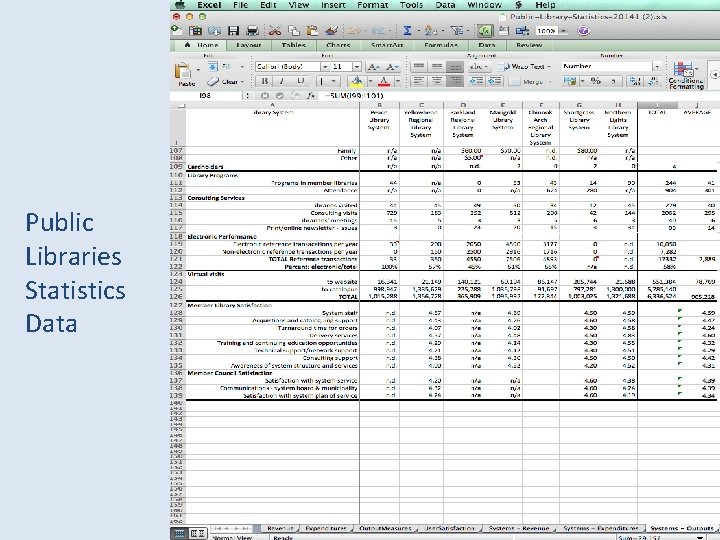Click the Format Painter brush icon
This screenshot has height=540, width=720.
(x=331, y=31)
